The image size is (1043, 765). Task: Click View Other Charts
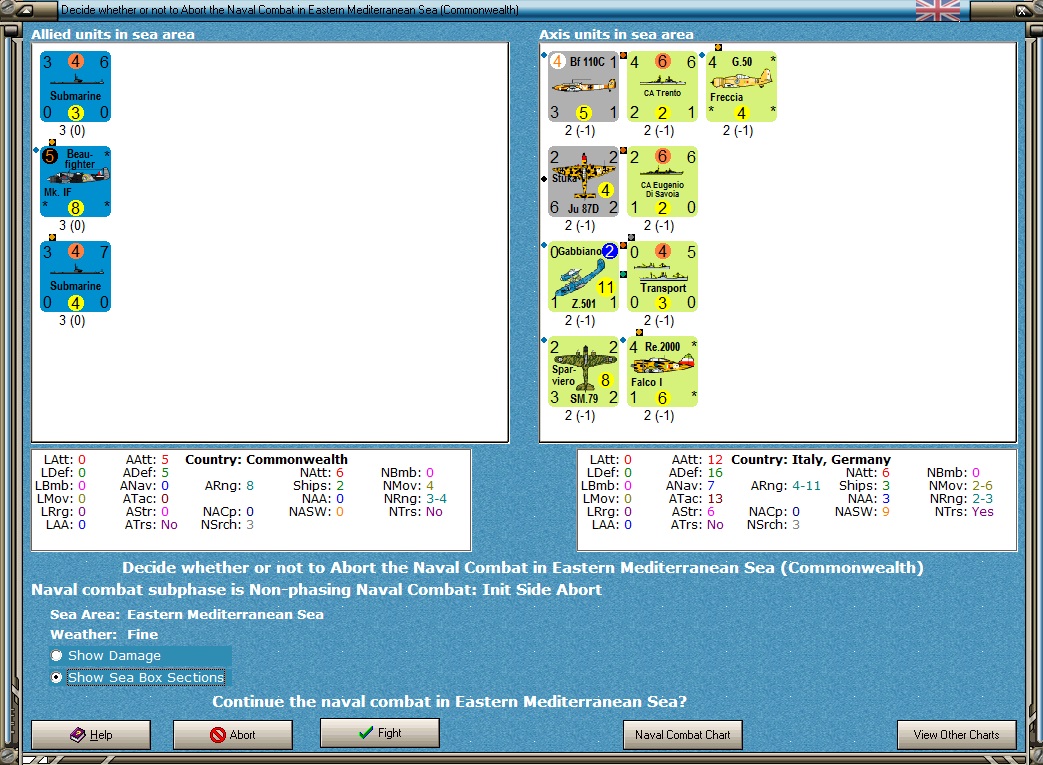click(x=957, y=734)
